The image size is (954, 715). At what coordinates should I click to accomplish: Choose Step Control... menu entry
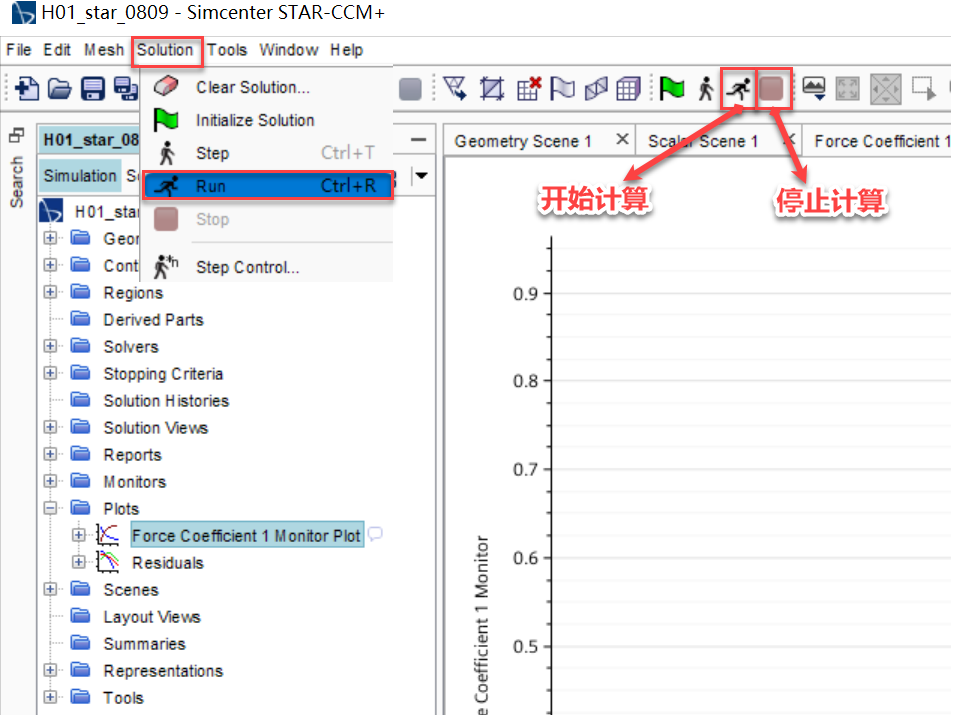(267, 267)
